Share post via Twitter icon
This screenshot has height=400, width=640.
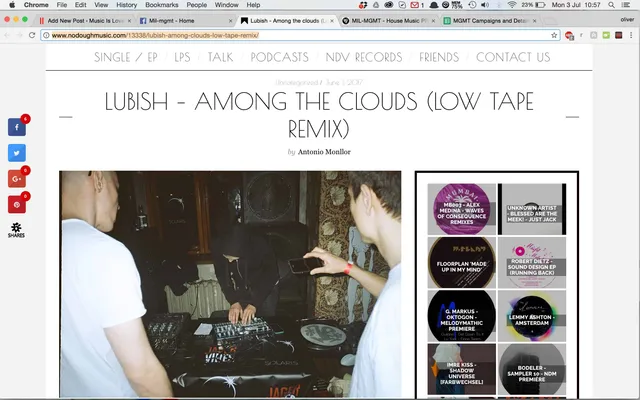pyautogui.click(x=17, y=153)
